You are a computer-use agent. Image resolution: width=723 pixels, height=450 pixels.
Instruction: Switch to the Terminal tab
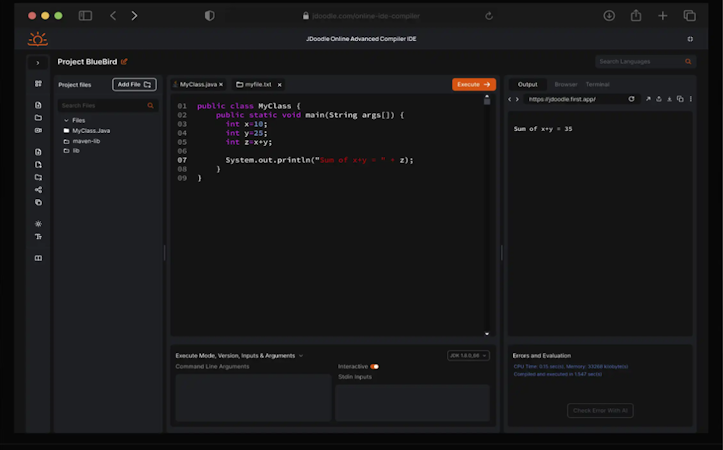coord(597,85)
